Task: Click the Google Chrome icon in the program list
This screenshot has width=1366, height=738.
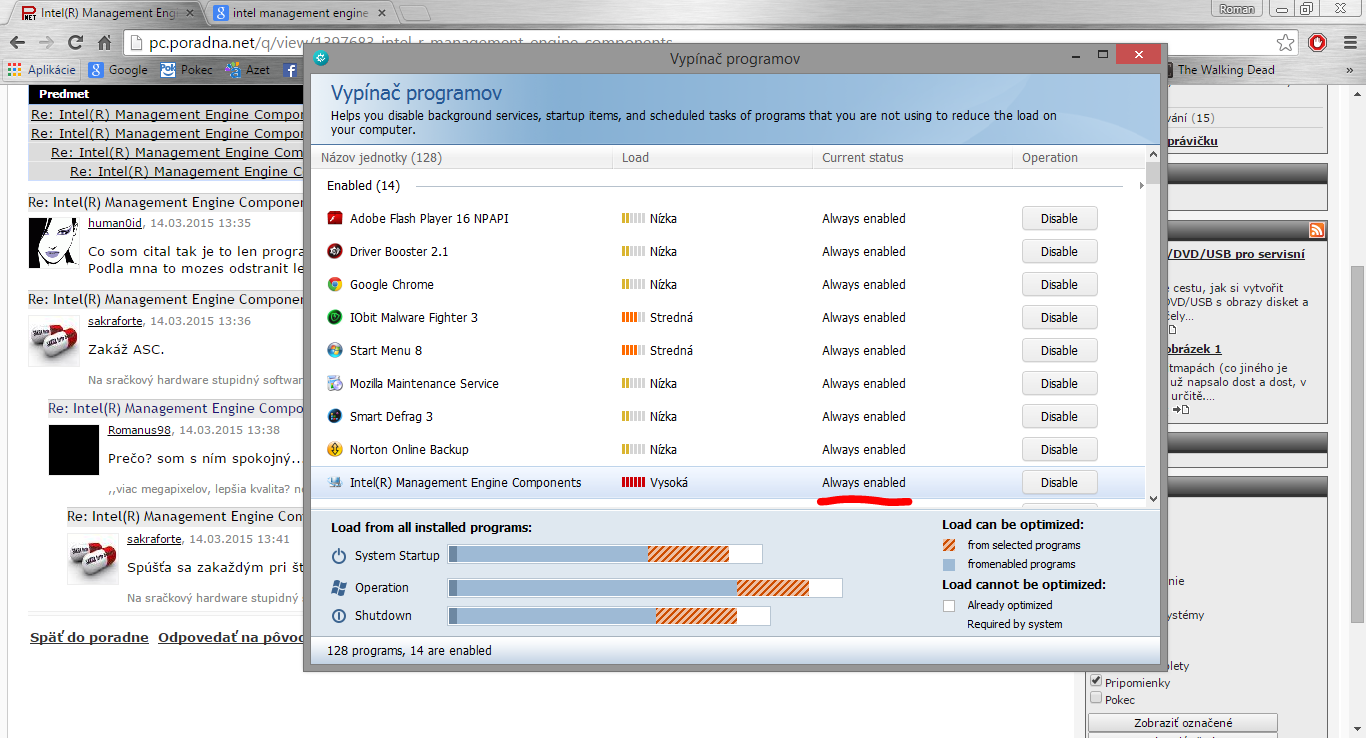Action: coord(335,284)
